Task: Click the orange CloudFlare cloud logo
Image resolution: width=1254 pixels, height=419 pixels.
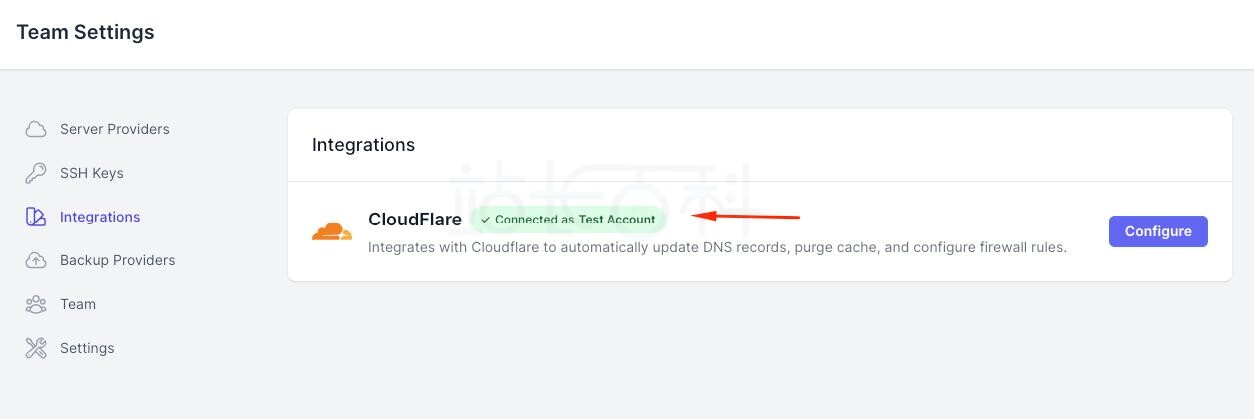Action: (332, 232)
